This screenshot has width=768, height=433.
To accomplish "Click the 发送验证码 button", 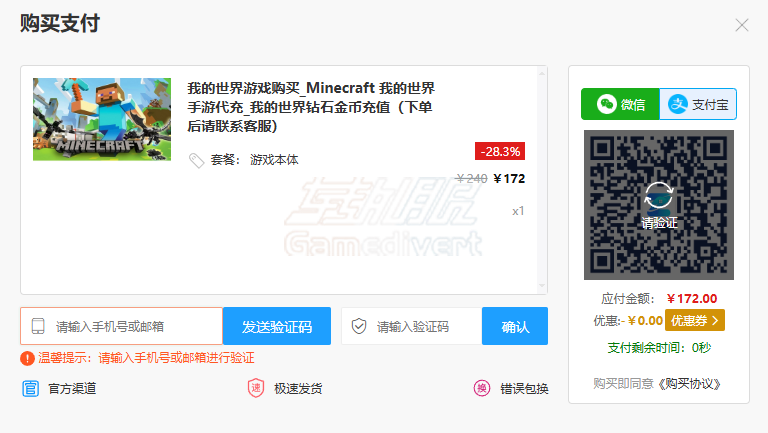I will tap(277, 326).
